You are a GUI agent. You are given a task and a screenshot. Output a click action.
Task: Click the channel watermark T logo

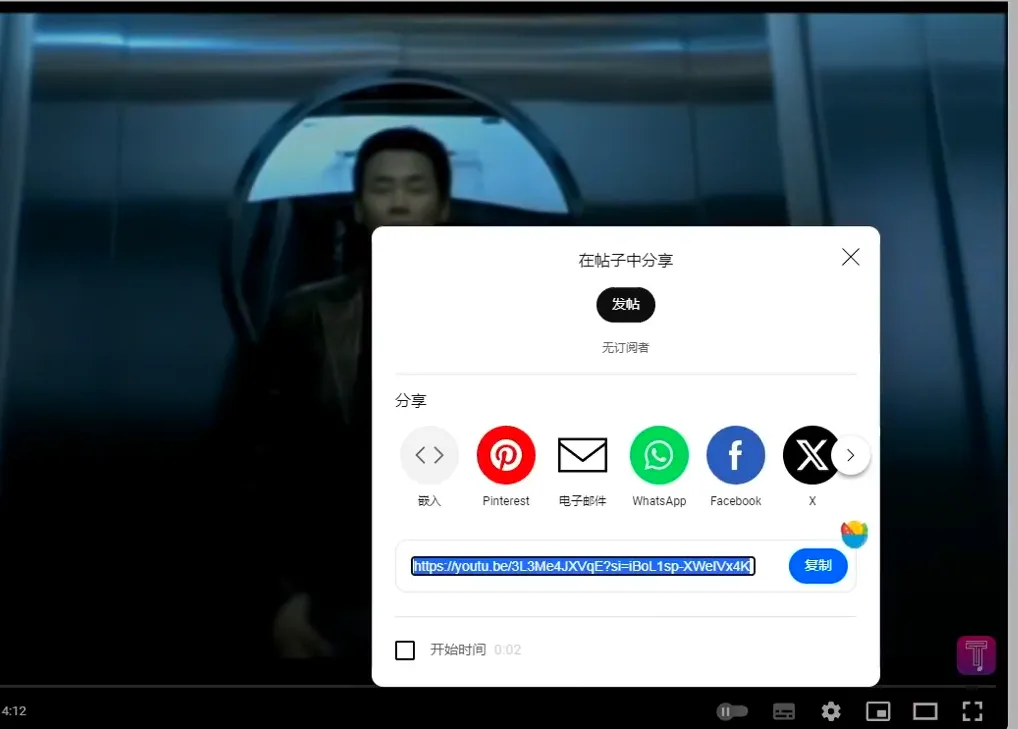coord(976,655)
